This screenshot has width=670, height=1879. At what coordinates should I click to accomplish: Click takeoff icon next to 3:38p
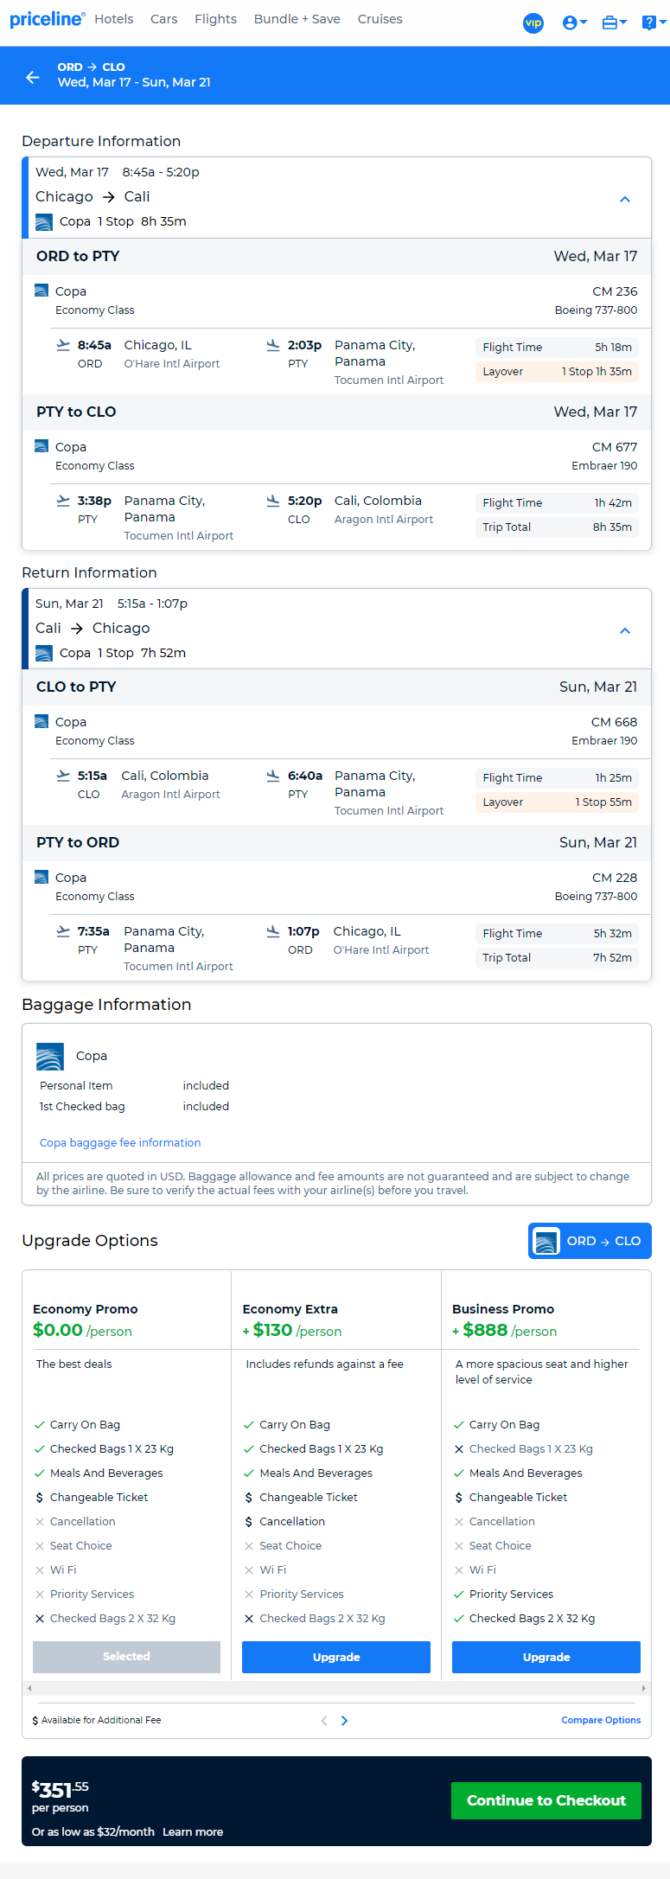63,500
